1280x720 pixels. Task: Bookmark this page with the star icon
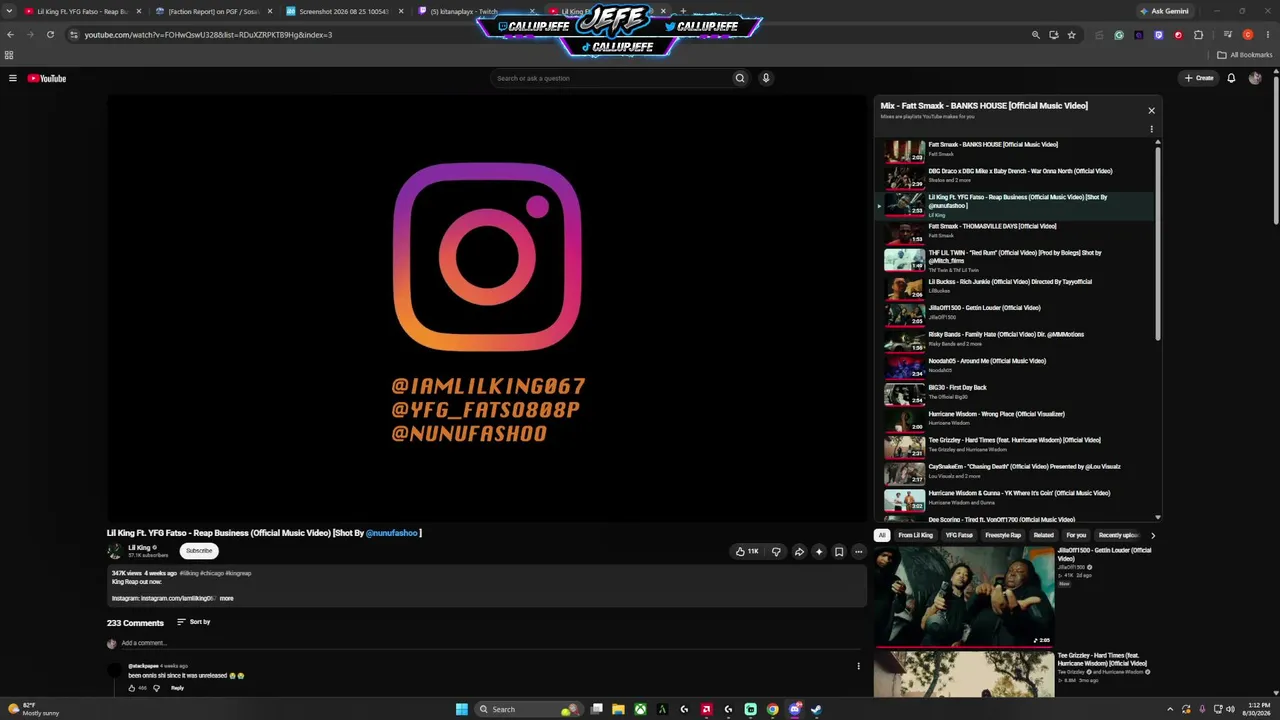pyautogui.click(x=1071, y=35)
